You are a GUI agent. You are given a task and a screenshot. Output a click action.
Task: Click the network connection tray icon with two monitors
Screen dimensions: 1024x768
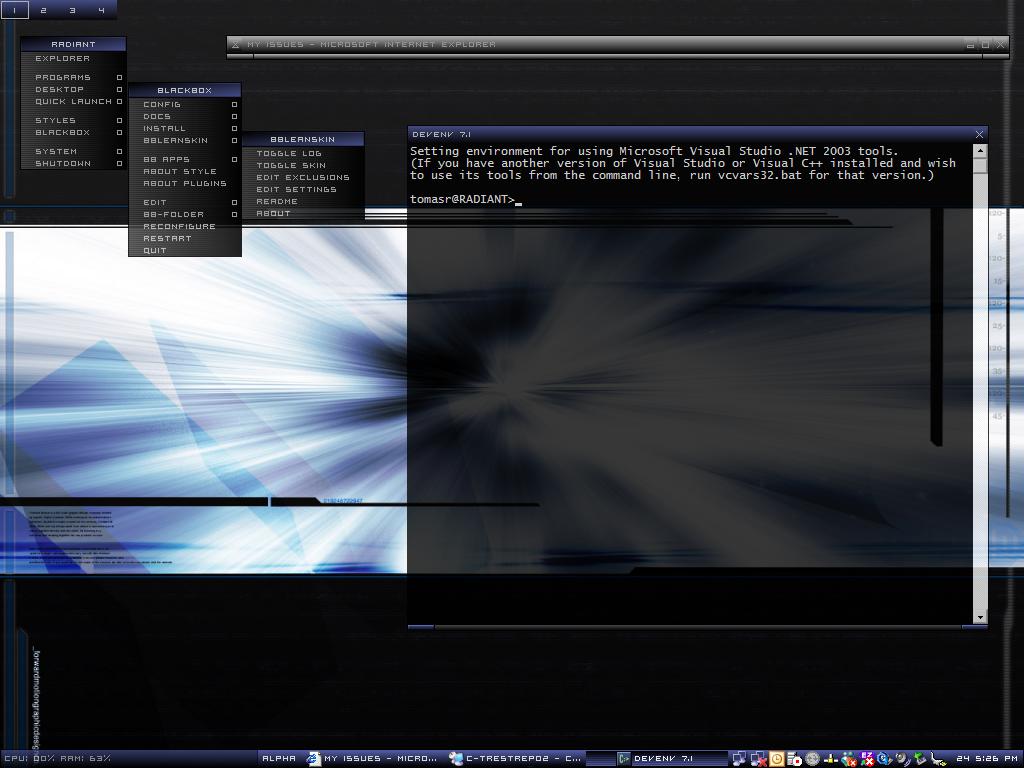click(739, 758)
